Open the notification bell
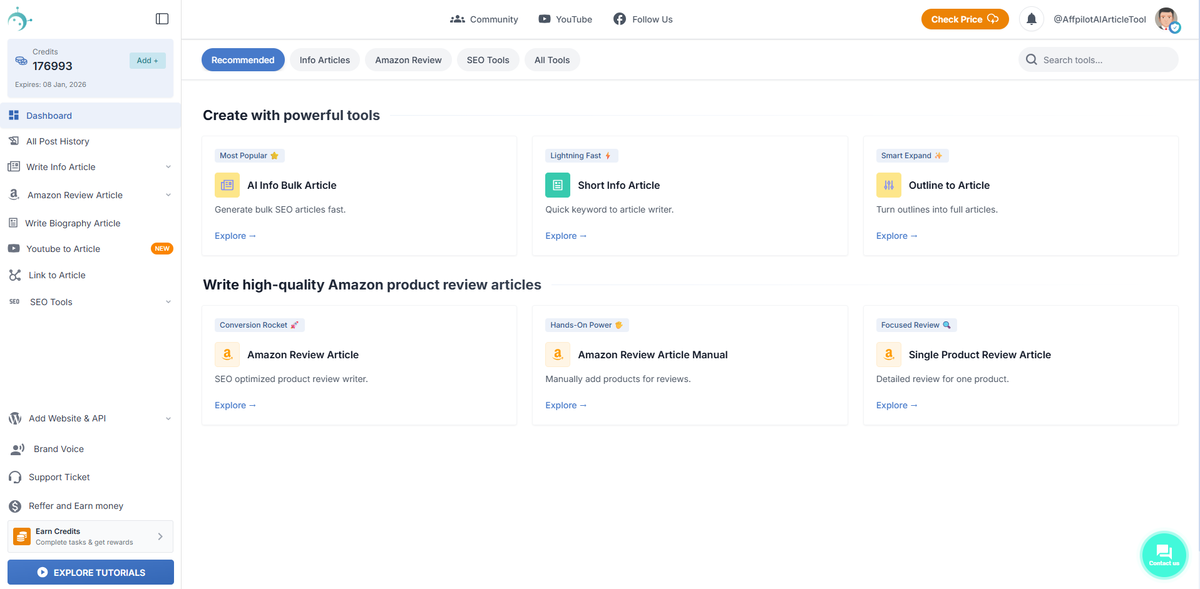The height and width of the screenshot is (589, 1200). (x=1031, y=18)
